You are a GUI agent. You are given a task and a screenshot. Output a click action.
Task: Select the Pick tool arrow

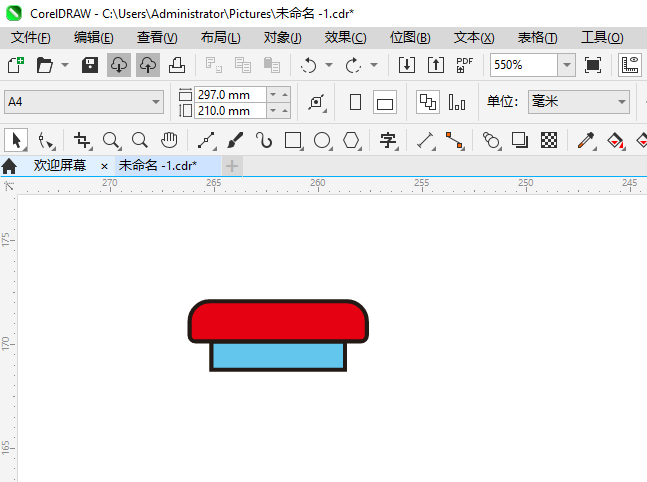[x=16, y=140]
